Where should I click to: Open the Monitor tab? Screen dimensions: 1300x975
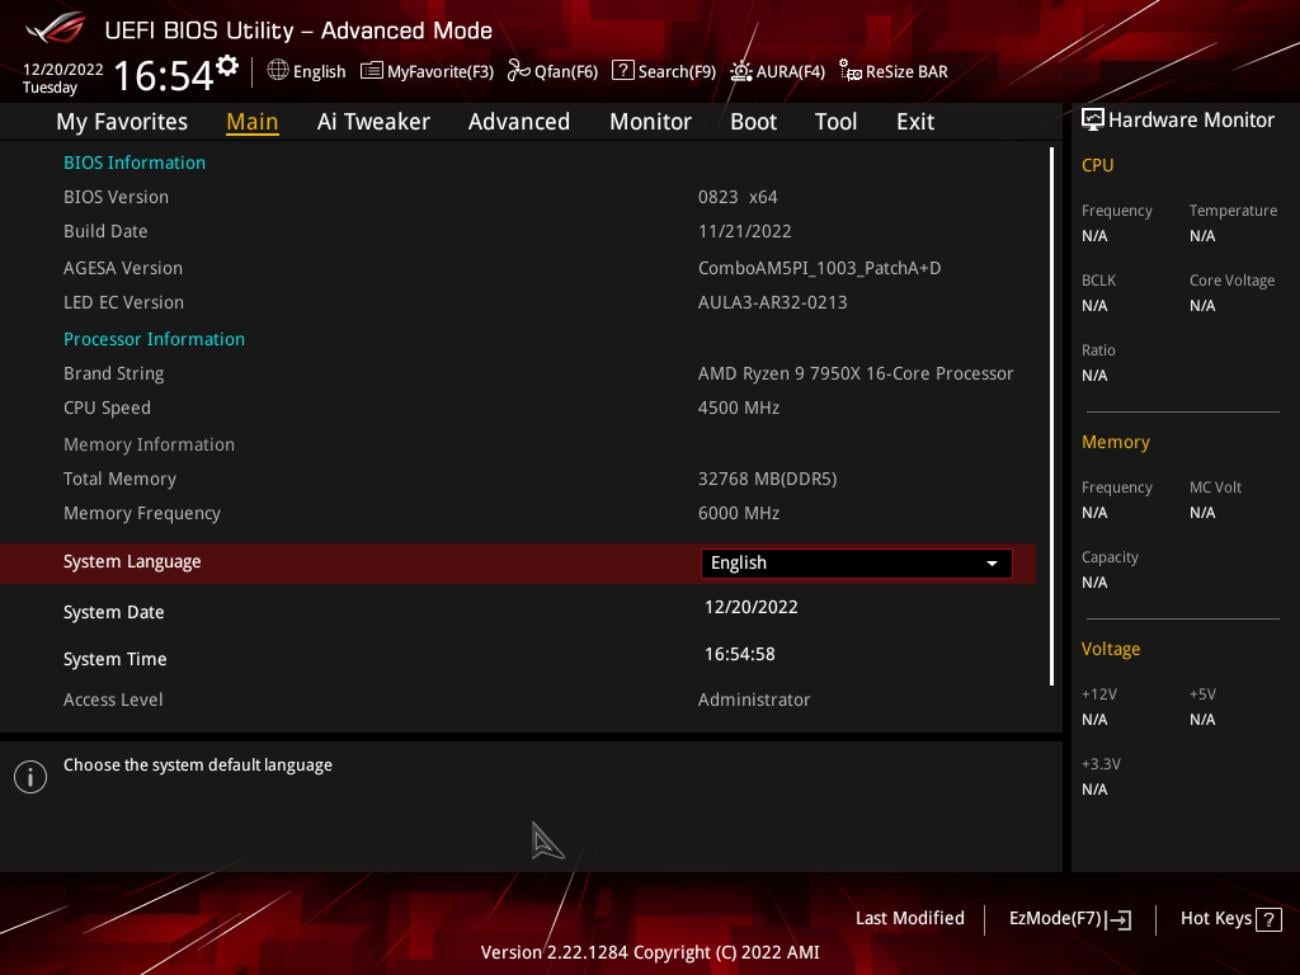point(650,122)
